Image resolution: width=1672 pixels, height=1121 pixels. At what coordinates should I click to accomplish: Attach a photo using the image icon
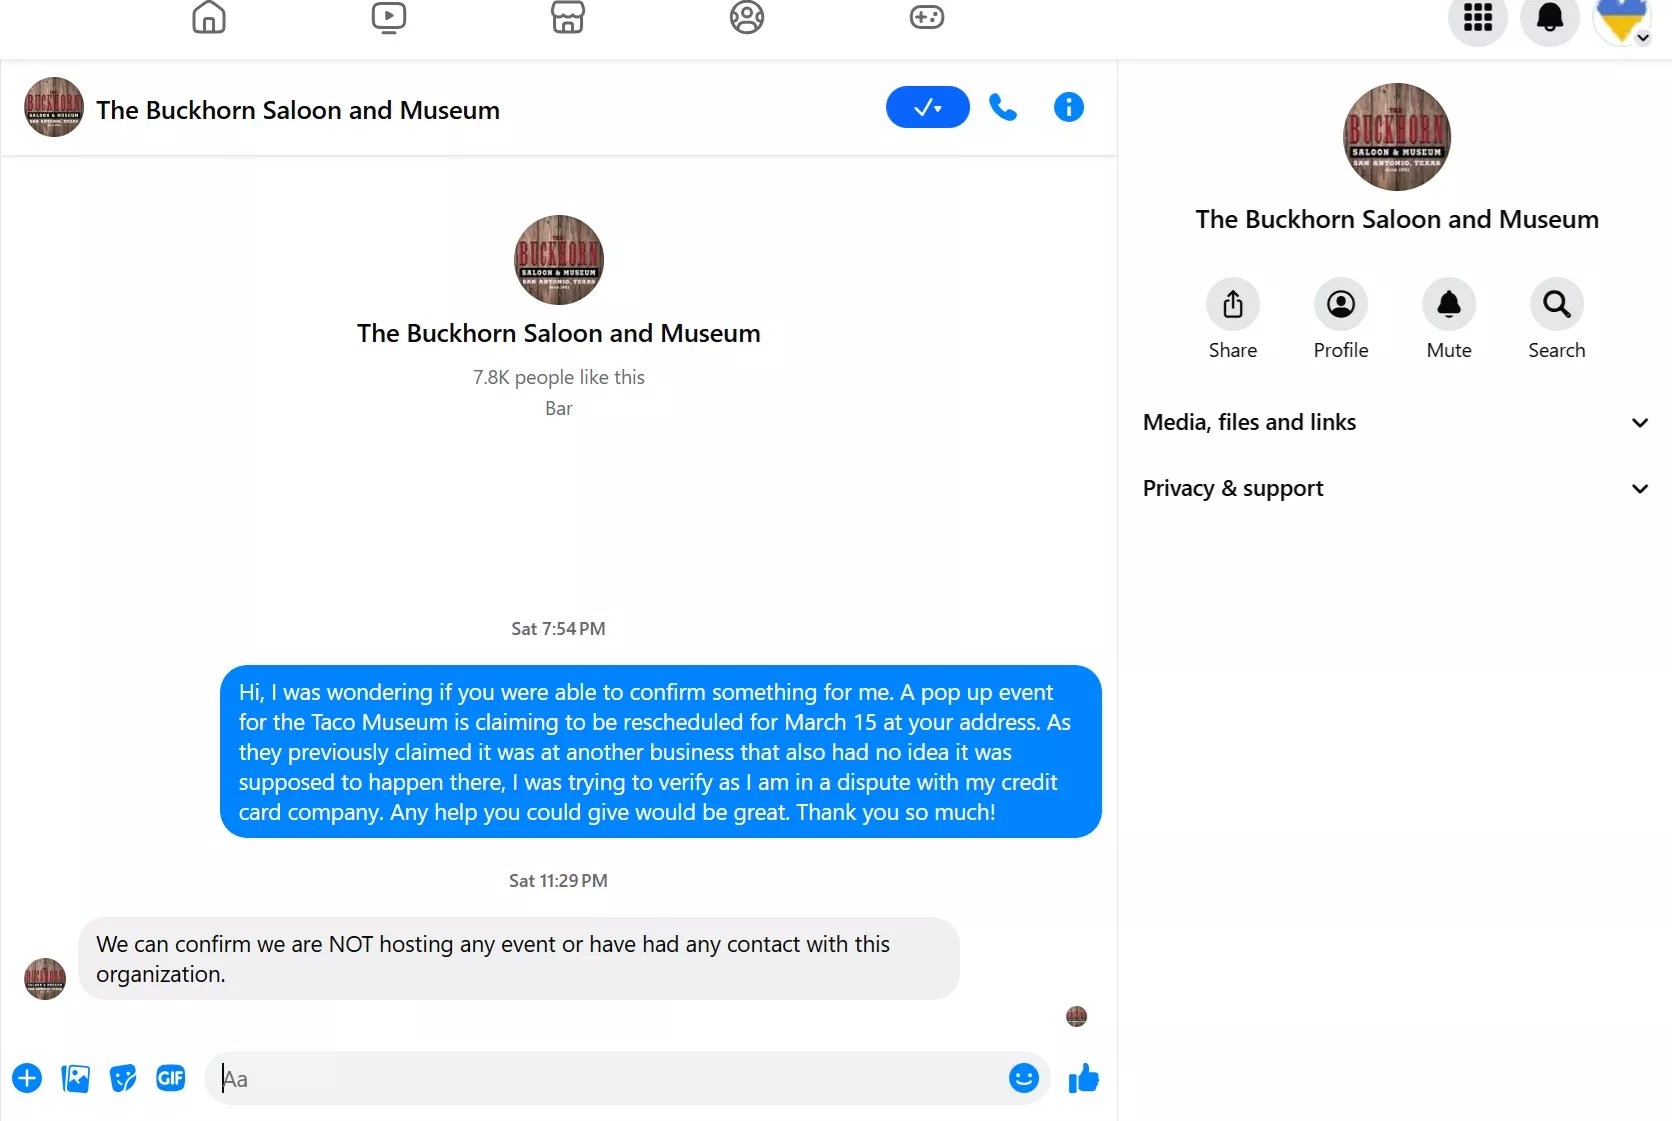point(75,1078)
